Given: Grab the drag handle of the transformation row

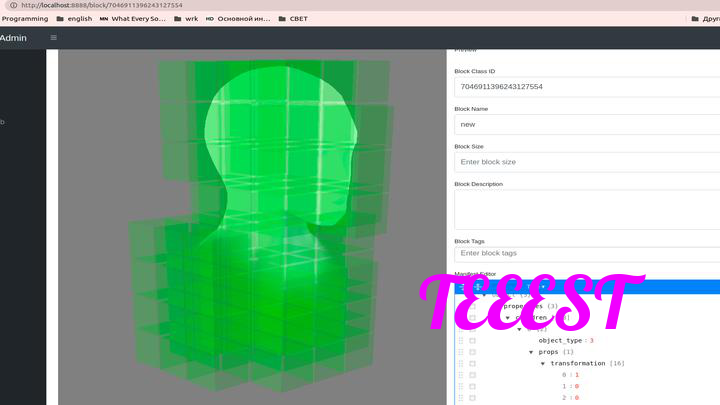Looking at the screenshot, I should (461, 364).
